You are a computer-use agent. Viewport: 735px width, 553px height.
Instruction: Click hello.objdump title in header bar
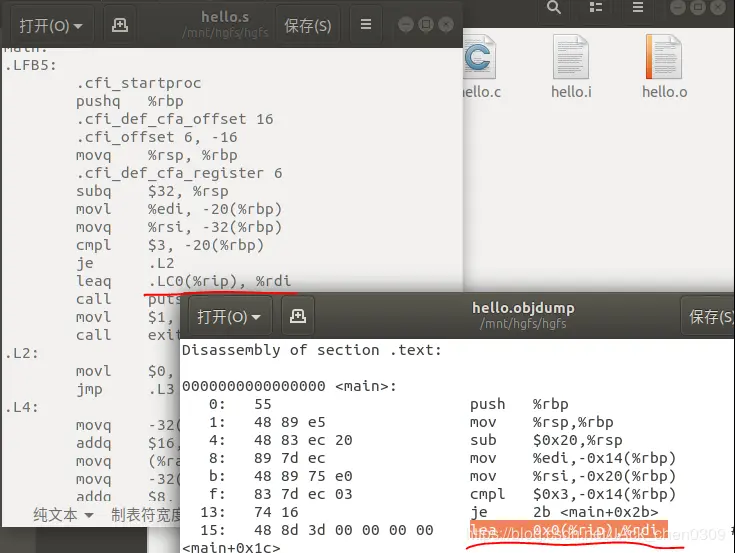pyautogui.click(x=523, y=308)
